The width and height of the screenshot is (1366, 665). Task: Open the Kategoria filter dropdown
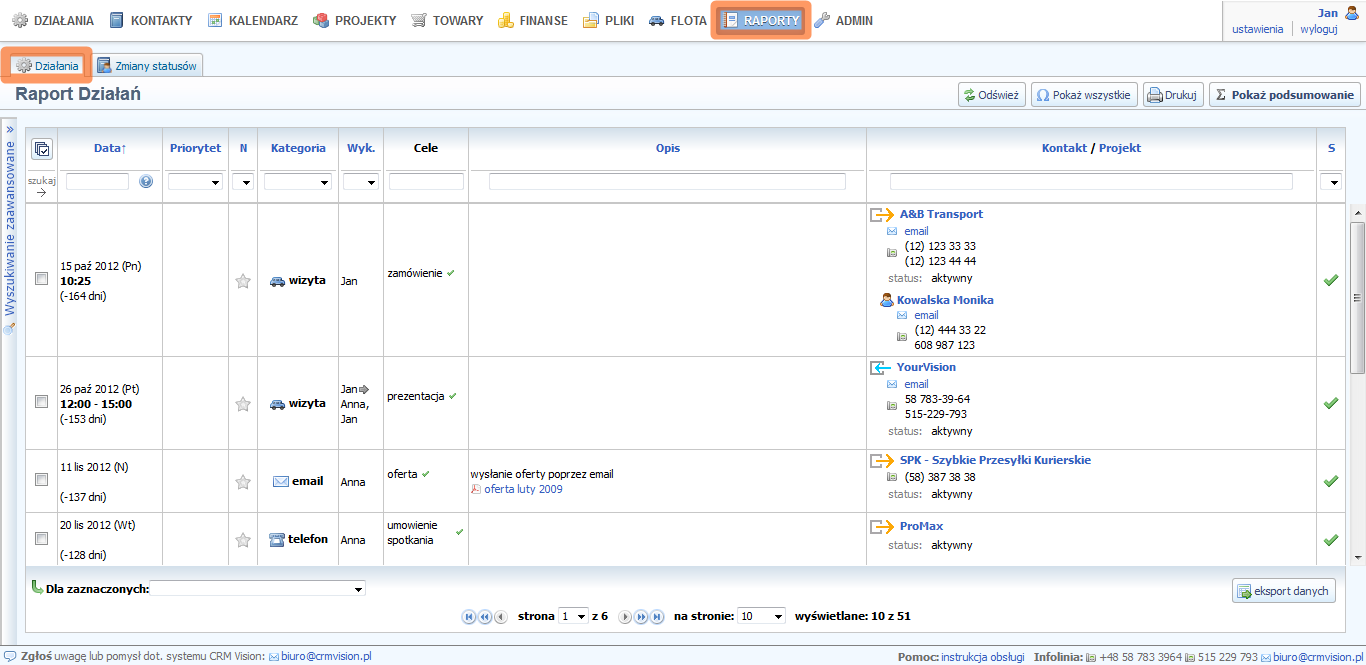pos(297,182)
